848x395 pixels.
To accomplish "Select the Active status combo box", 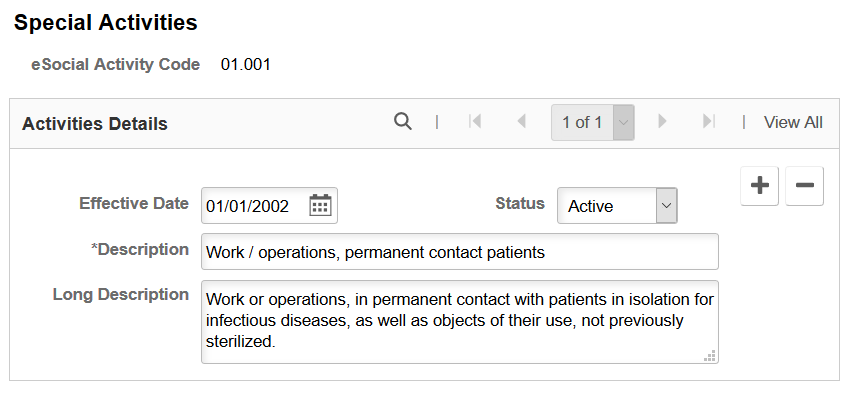I will pos(617,206).
